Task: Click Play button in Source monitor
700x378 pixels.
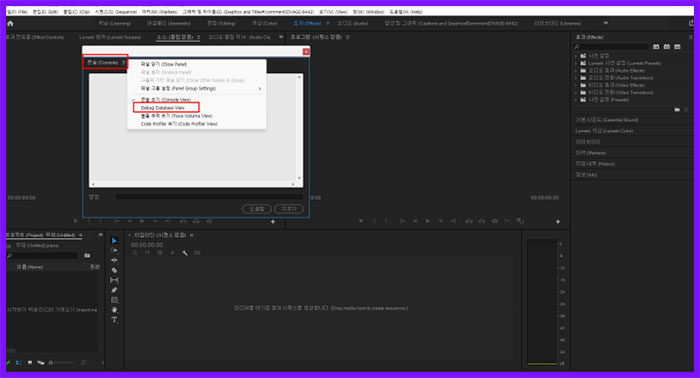Action: pyautogui.click(x=142, y=221)
